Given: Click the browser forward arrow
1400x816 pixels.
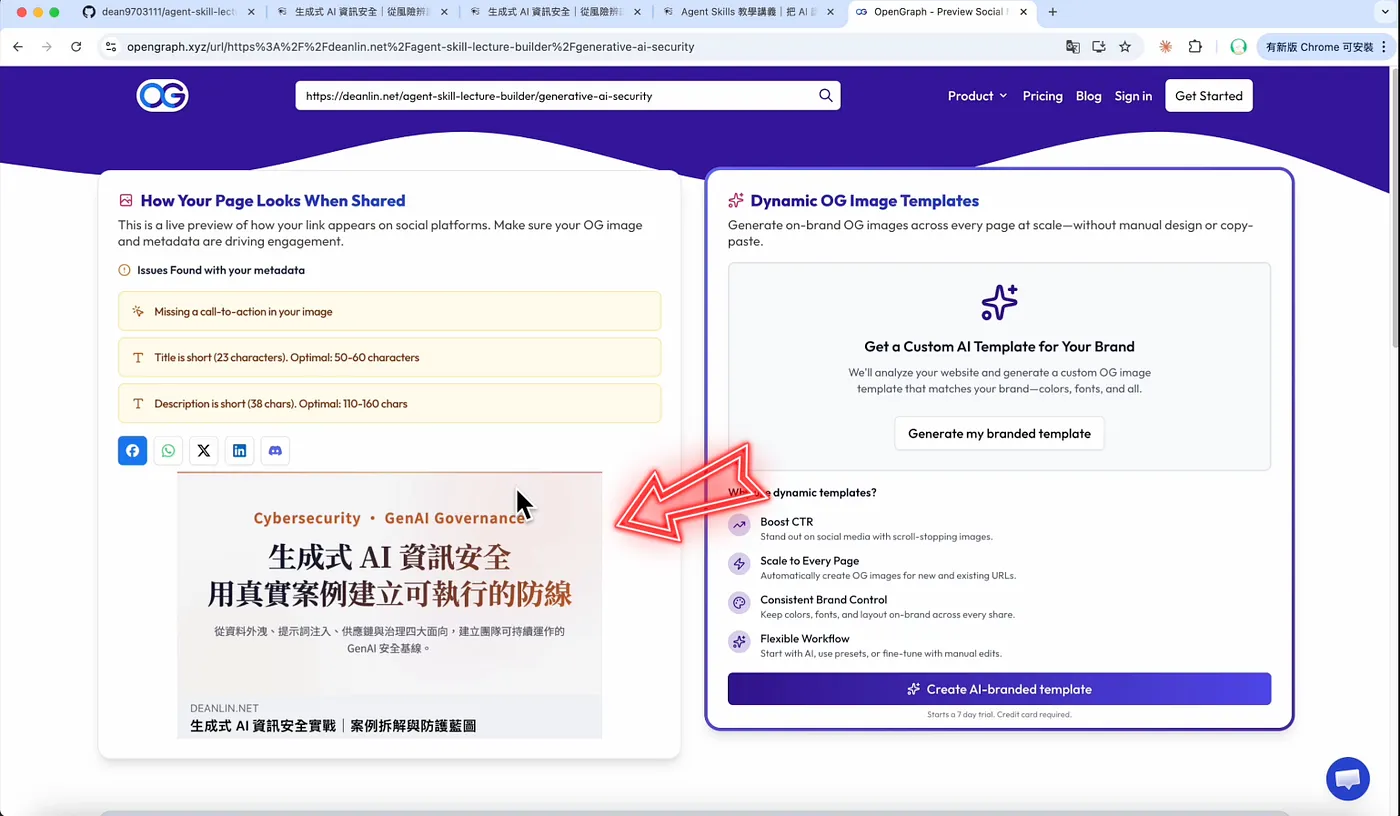Looking at the screenshot, I should point(47,46).
